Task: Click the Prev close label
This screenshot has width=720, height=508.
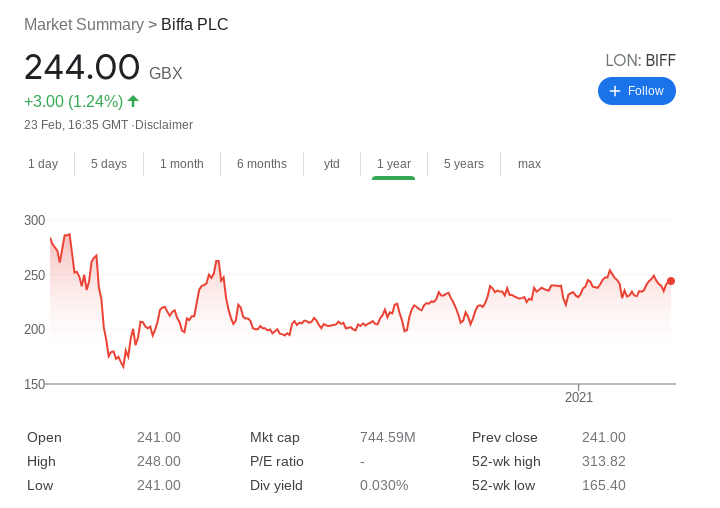Action: point(505,437)
